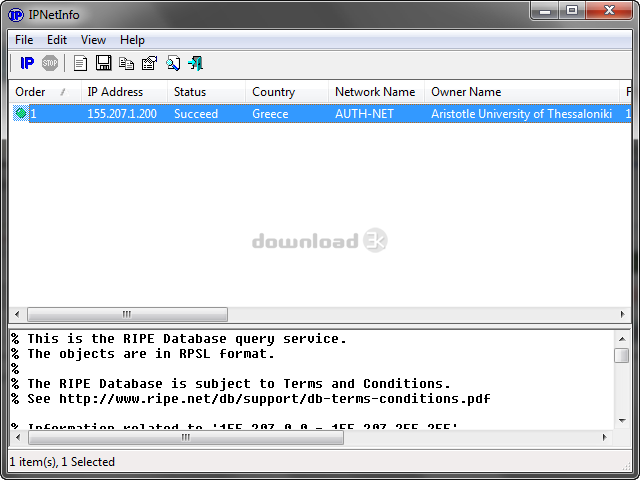The height and width of the screenshot is (480, 640).
Task: Open the Help menu
Action: [x=132, y=40]
